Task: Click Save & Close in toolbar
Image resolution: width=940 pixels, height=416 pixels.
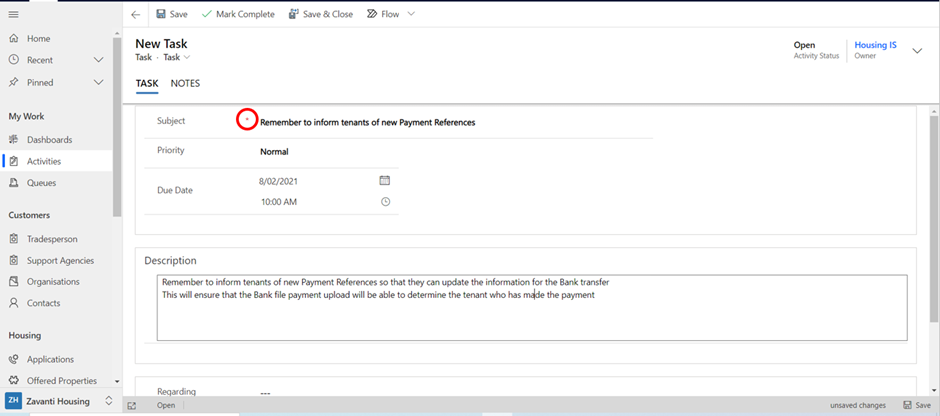Action: 321,14
